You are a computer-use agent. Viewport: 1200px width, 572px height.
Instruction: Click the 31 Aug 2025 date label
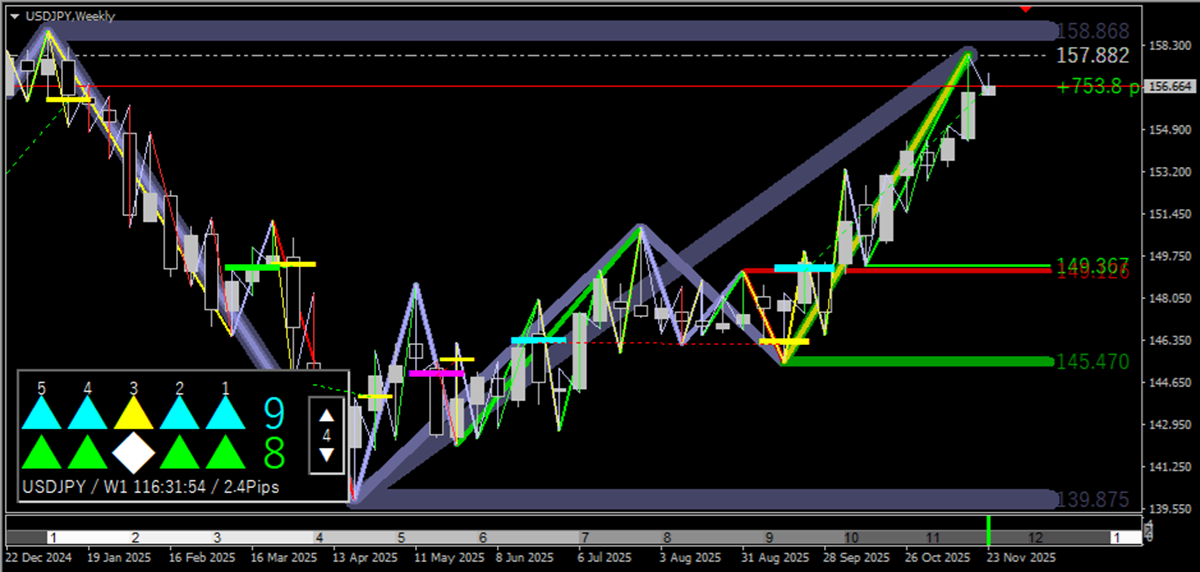coord(776,556)
